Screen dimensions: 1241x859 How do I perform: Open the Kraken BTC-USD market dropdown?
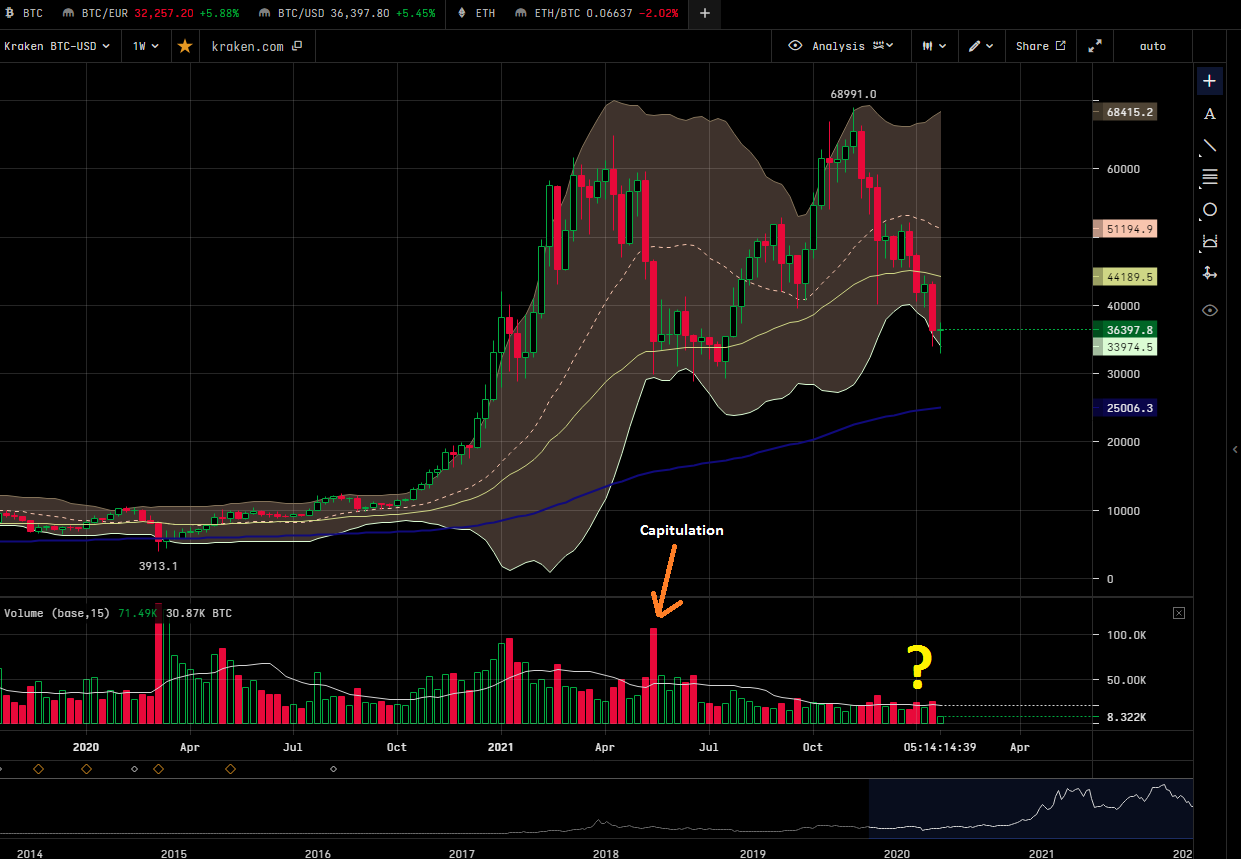click(x=57, y=46)
